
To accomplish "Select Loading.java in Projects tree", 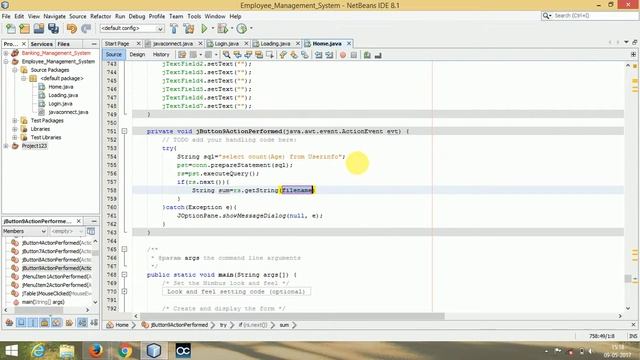I will coord(63,95).
